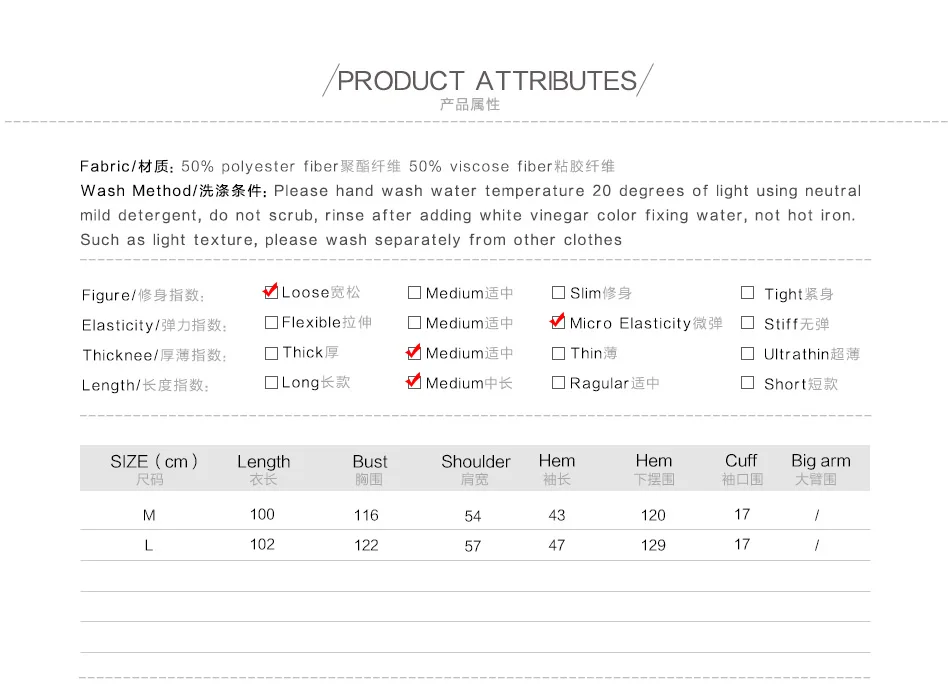
Task: Select the size M row label
Action: point(149,515)
